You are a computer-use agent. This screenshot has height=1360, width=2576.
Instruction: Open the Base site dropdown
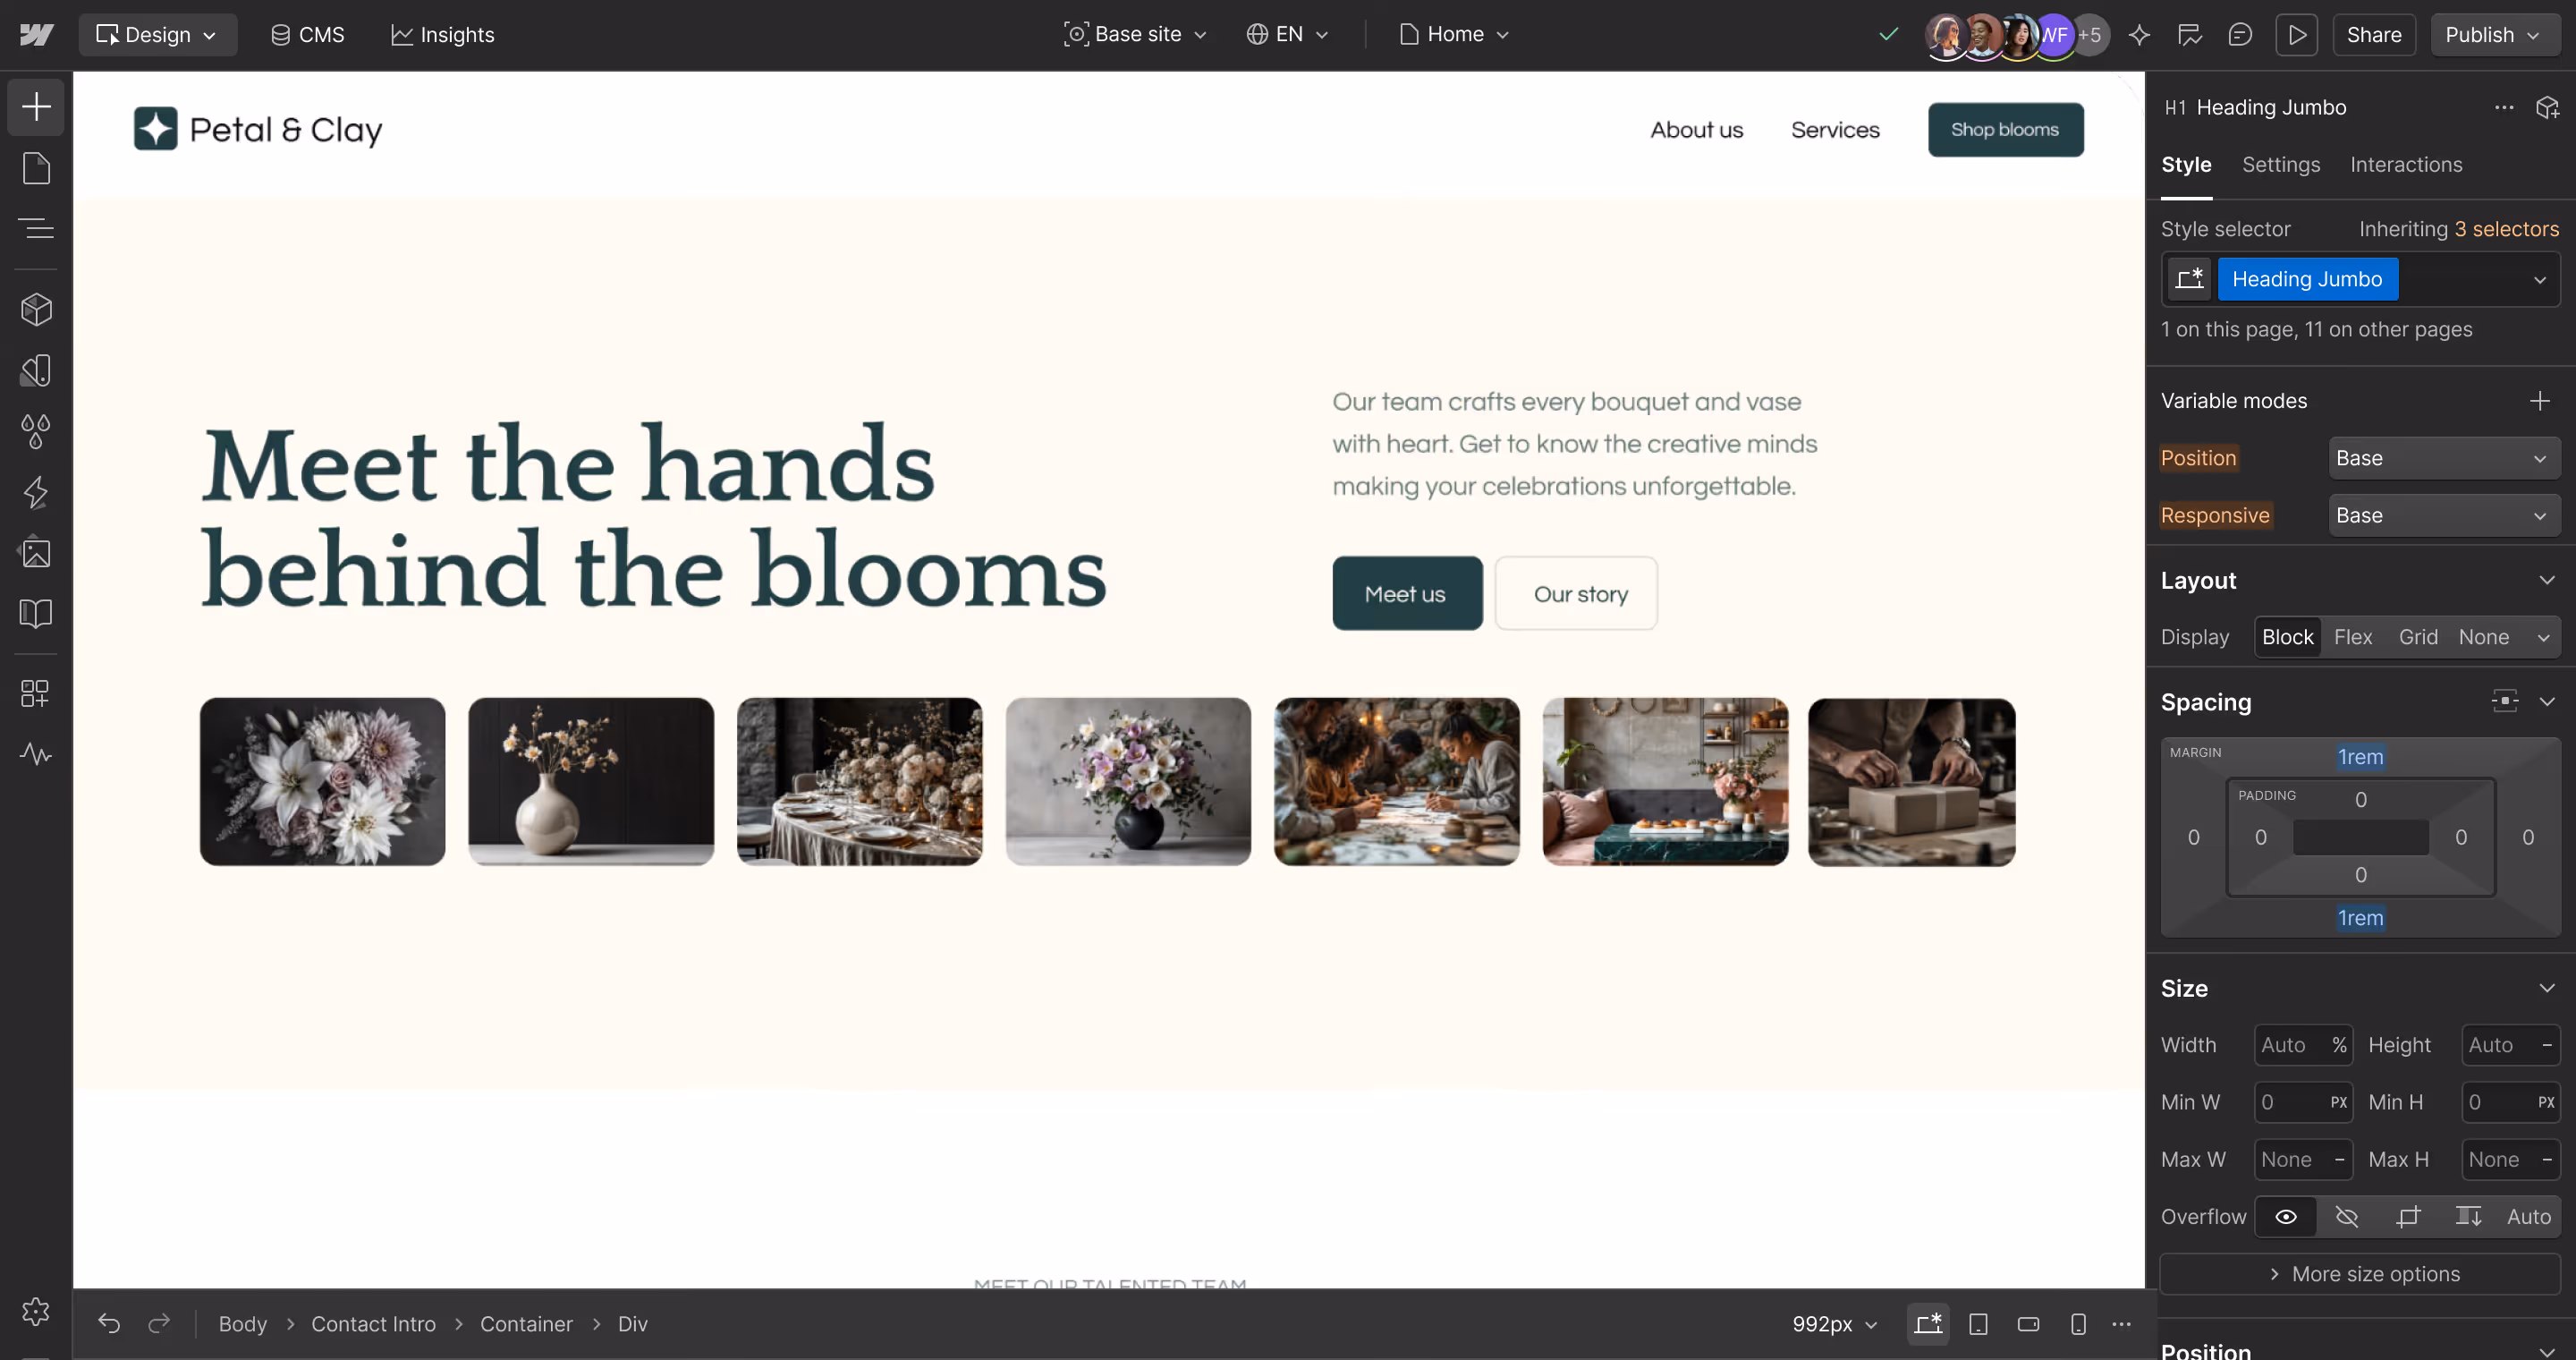(1135, 35)
